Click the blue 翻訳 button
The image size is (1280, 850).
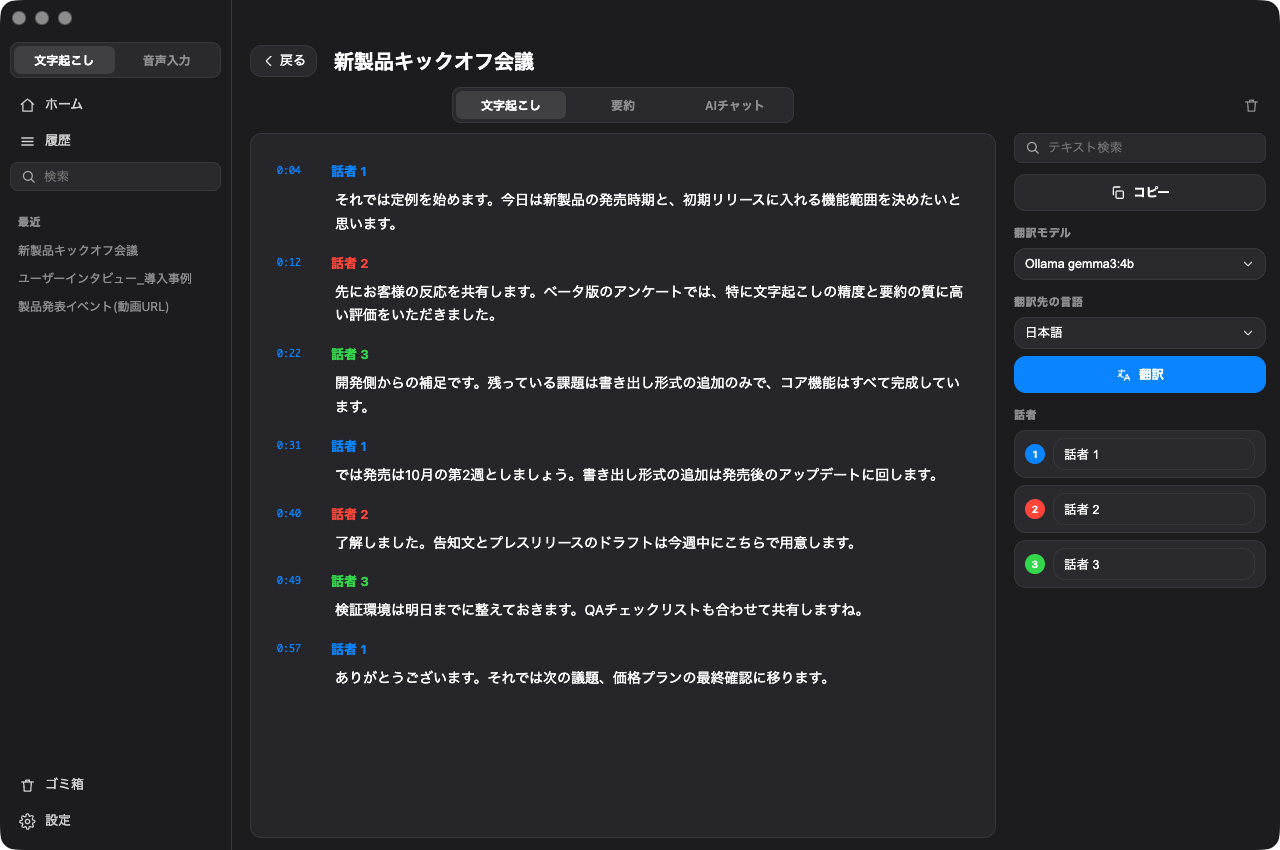click(1140, 374)
